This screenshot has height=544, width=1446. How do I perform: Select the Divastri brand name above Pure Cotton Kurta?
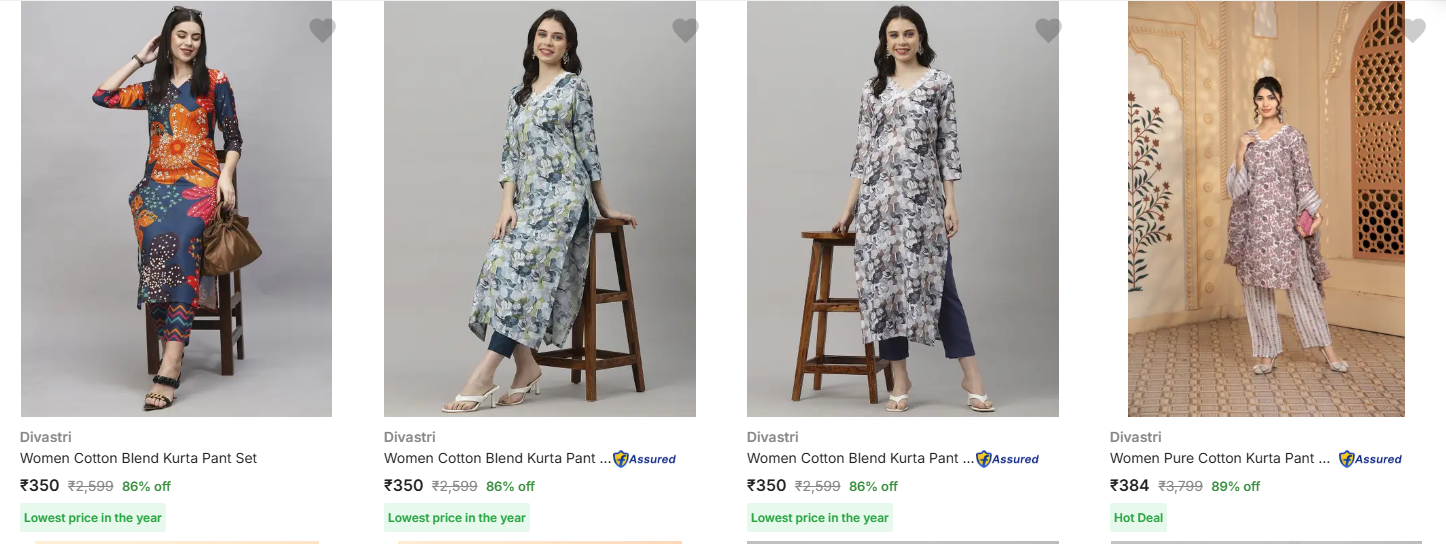1135,437
